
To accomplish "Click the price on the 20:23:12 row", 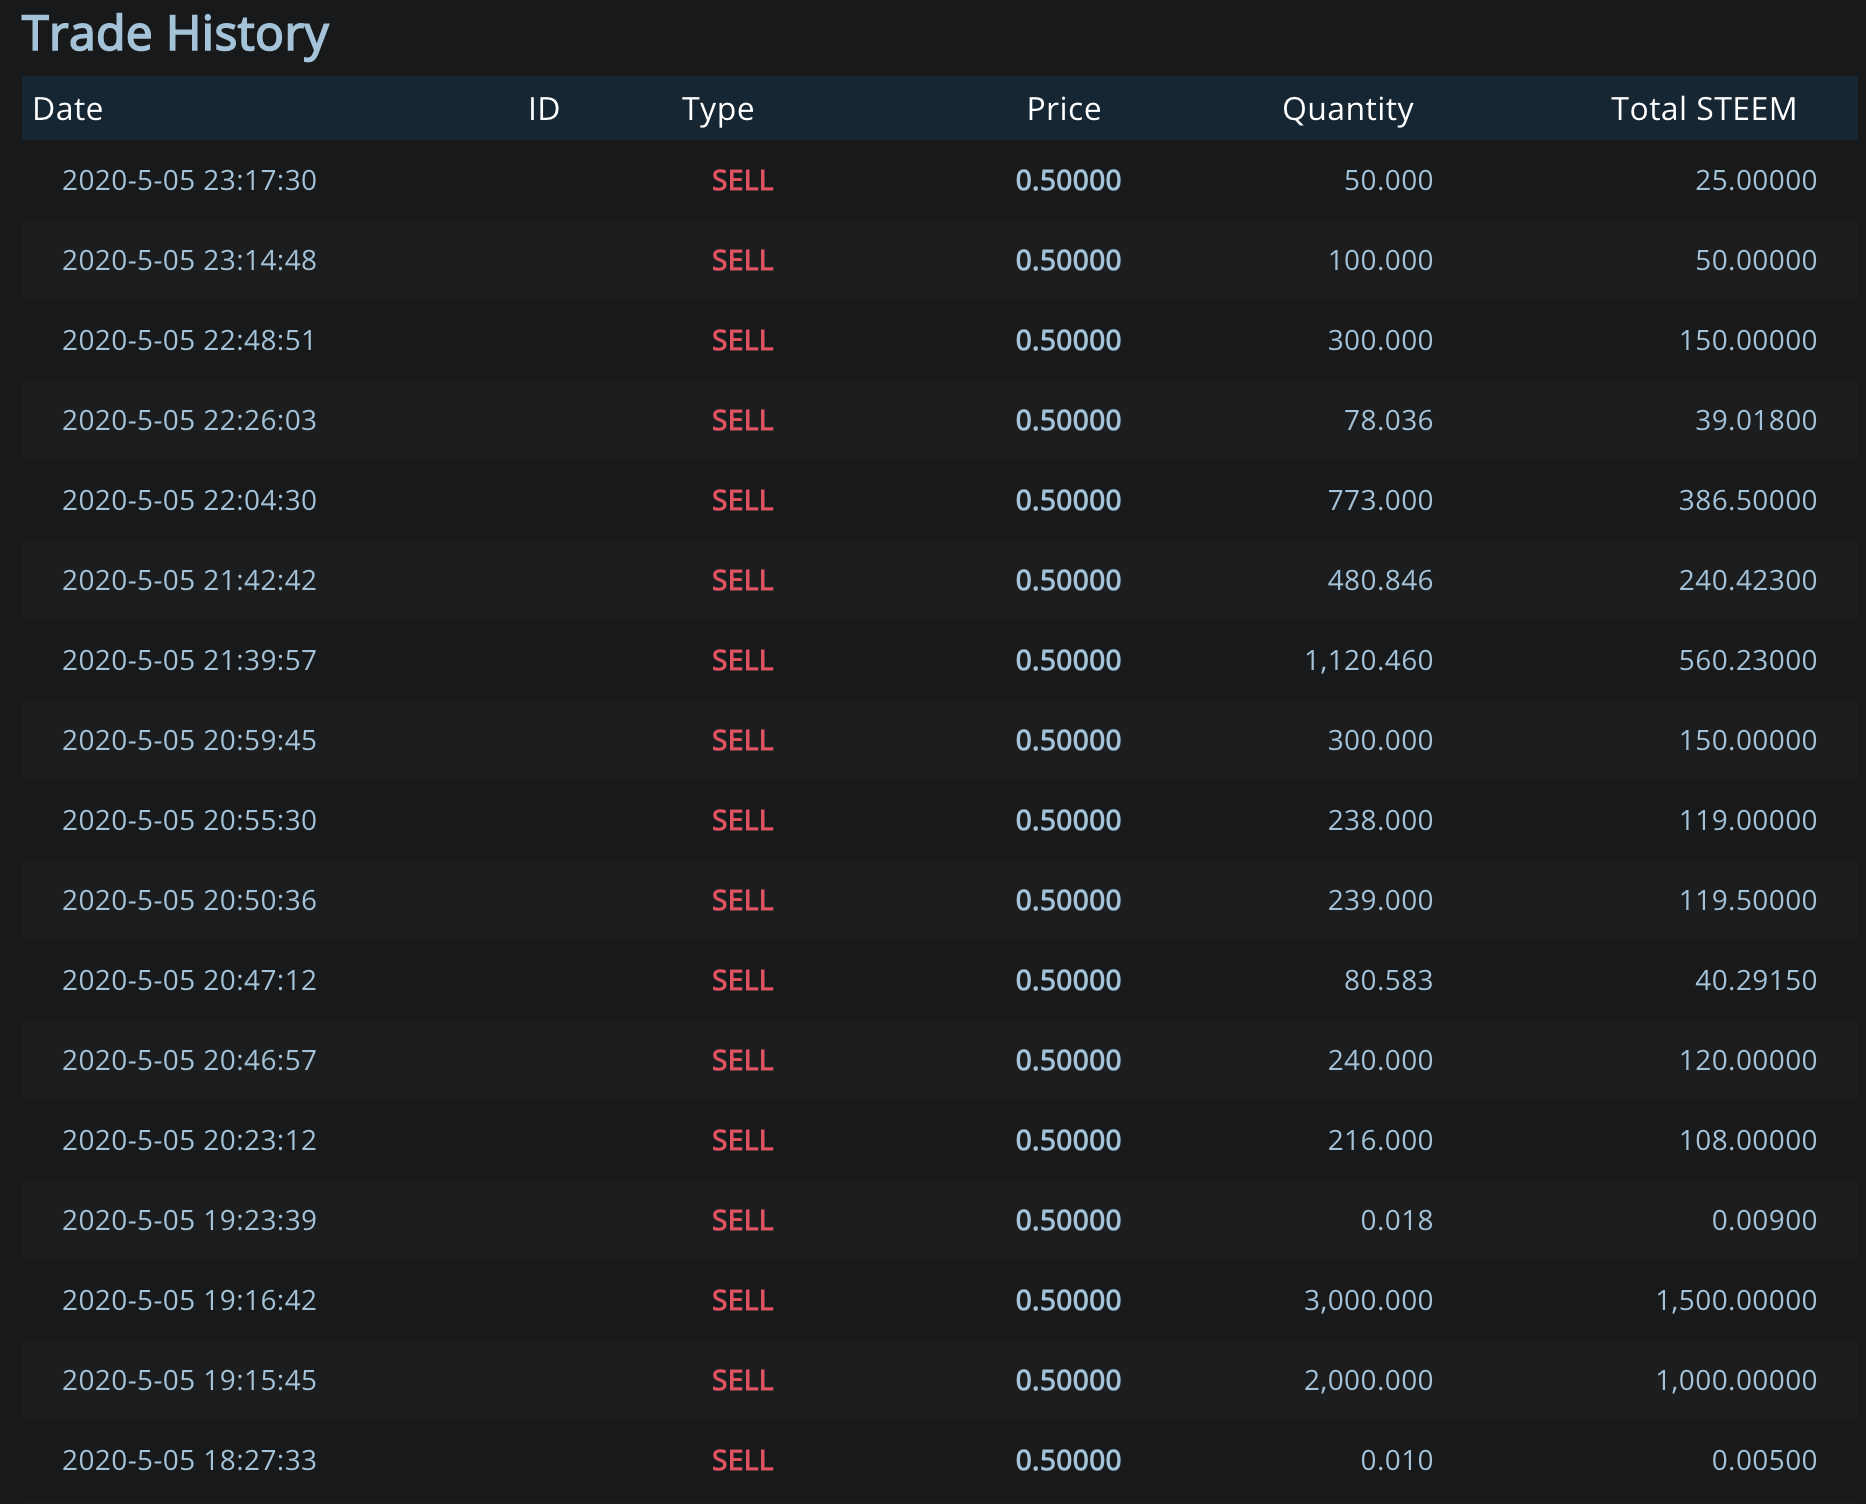I will (x=1068, y=1140).
